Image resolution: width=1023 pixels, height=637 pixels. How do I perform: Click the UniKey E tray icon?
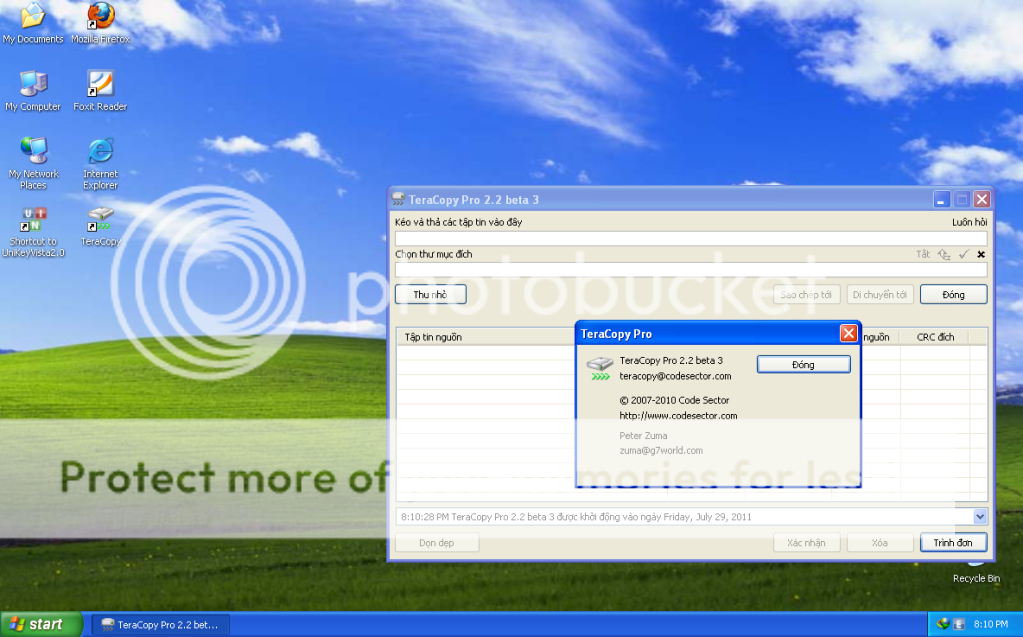pyautogui.click(x=959, y=624)
